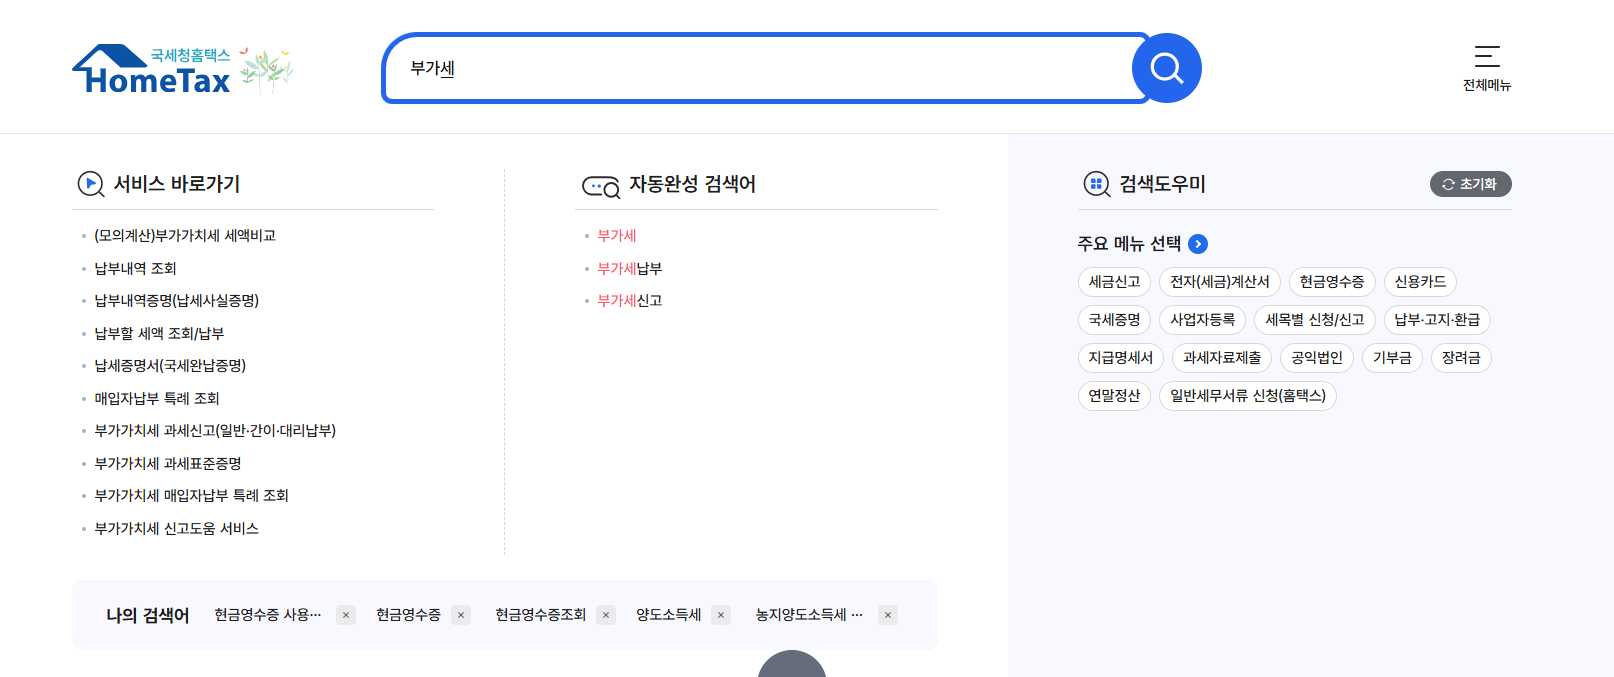Open 부가가치세 과세표준증명 service
This screenshot has height=677, width=1614.
click(168, 464)
